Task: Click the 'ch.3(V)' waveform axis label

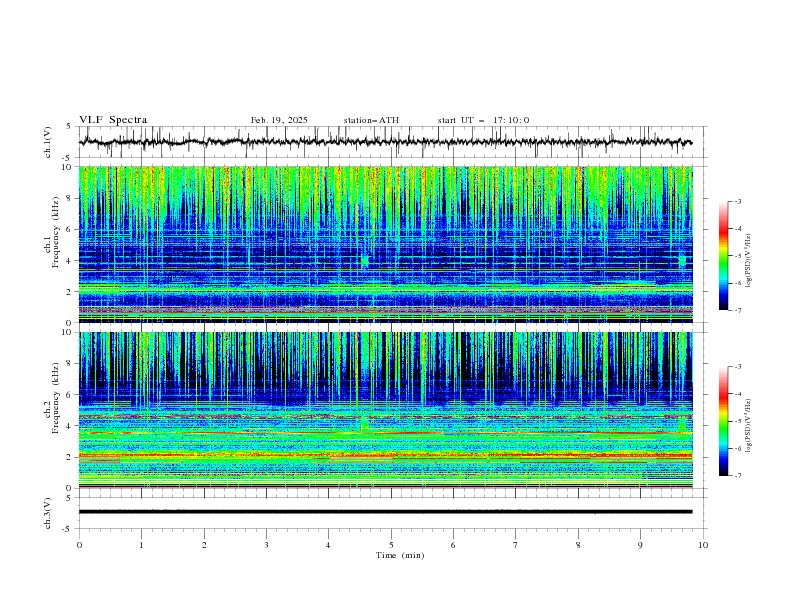Action: click(x=48, y=513)
